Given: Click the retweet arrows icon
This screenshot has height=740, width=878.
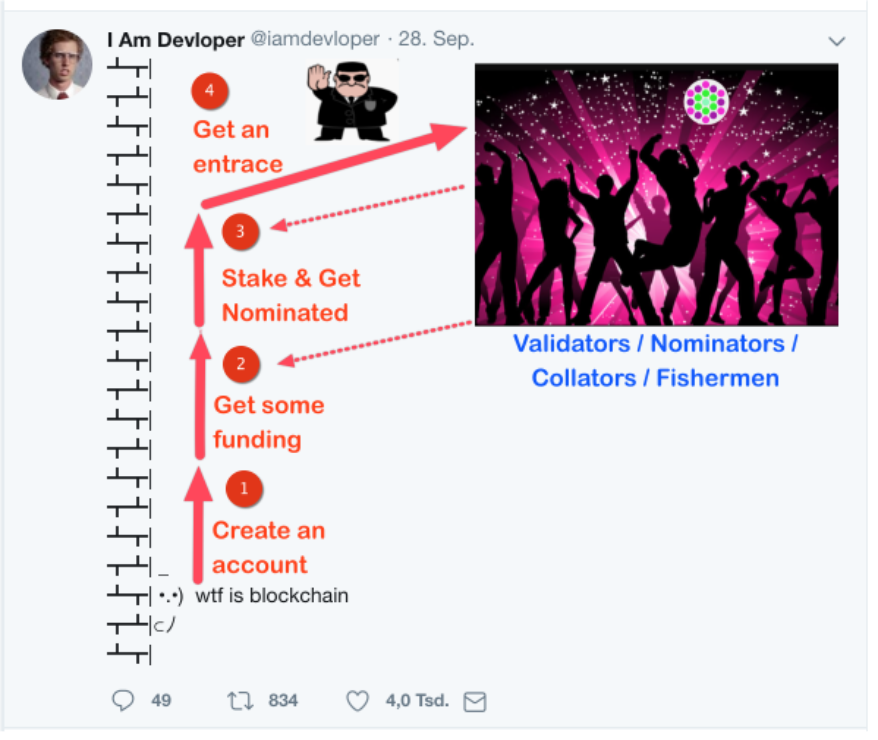Looking at the screenshot, I should 240,701.
